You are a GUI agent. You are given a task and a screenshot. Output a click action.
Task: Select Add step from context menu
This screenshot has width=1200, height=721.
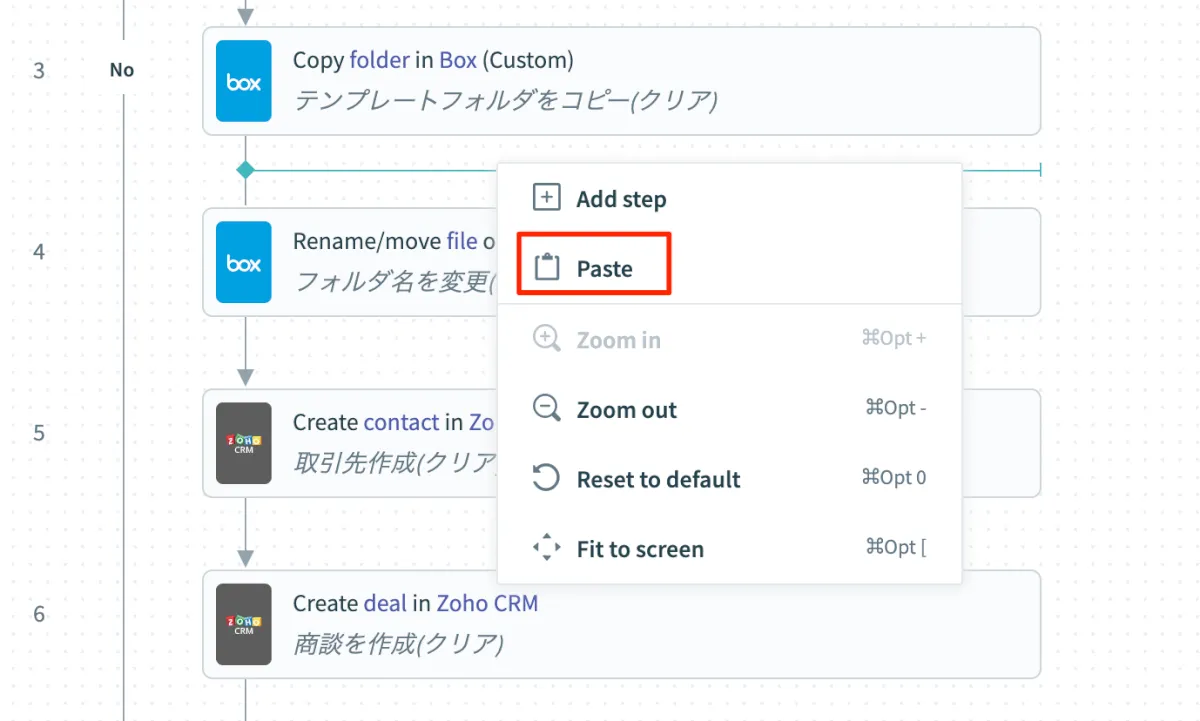point(620,199)
